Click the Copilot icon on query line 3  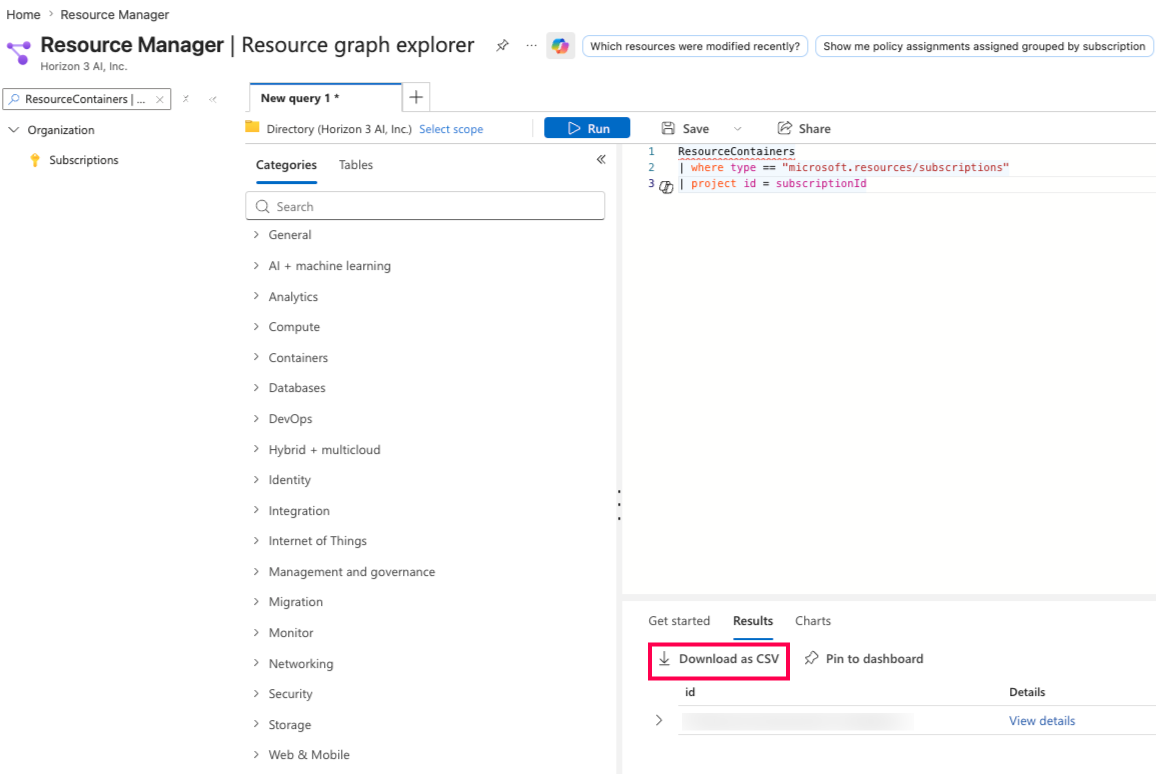pos(666,186)
